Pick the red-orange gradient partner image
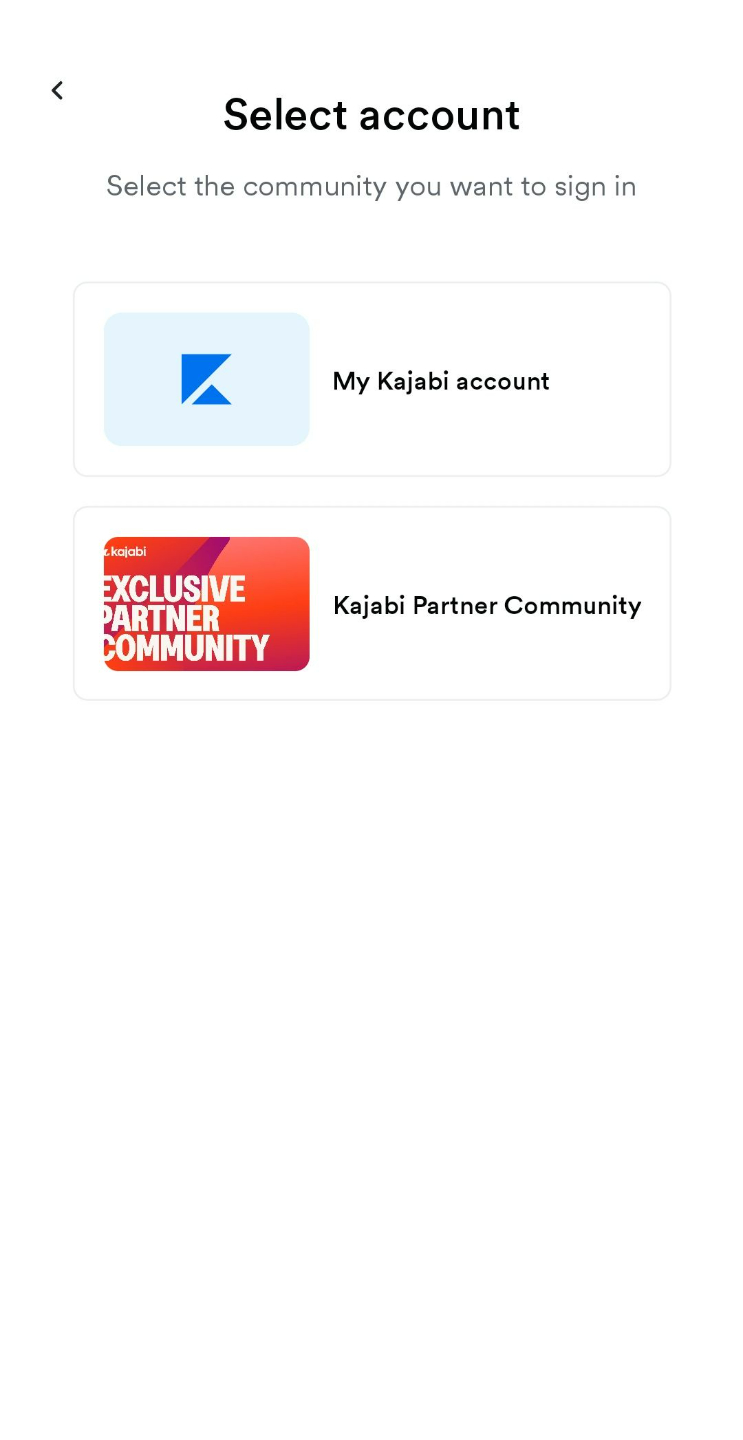This screenshot has width=743, height=1440. [207, 604]
